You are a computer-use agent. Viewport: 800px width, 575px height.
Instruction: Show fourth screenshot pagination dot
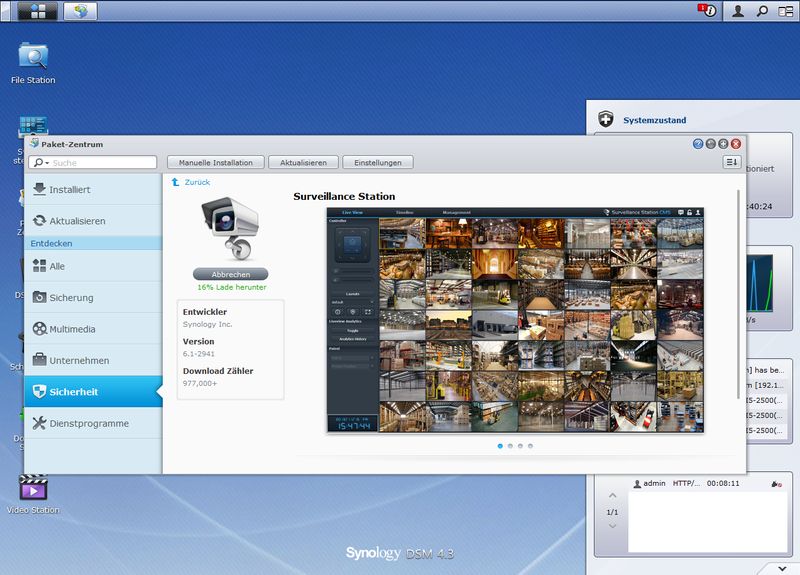531,446
